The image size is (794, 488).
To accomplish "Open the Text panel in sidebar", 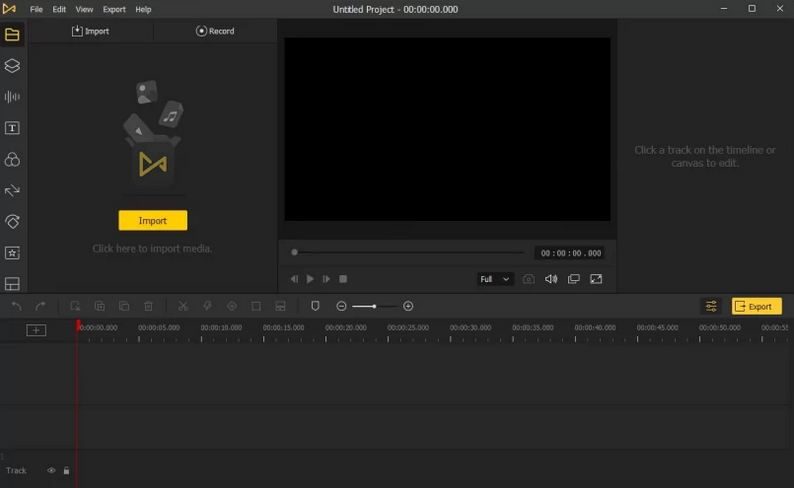I will click(12, 128).
